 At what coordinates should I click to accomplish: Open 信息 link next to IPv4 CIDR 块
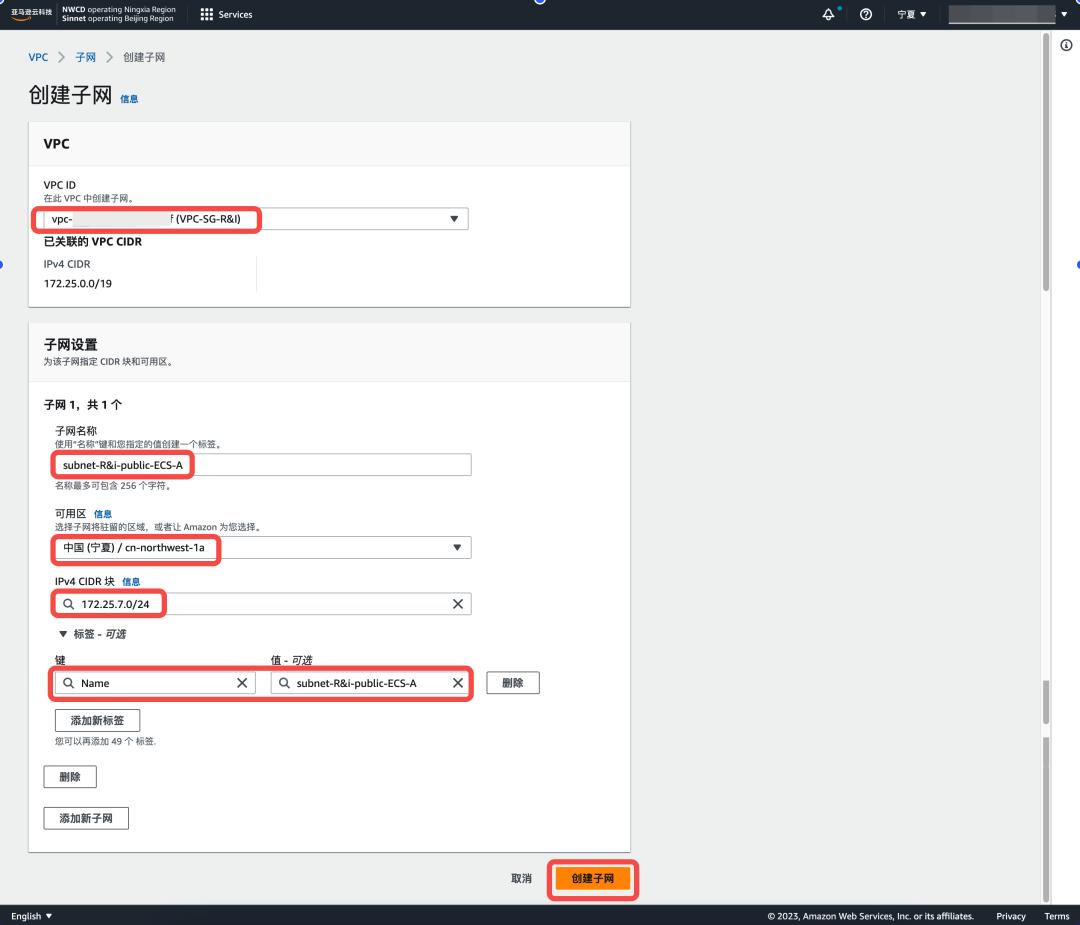point(131,582)
